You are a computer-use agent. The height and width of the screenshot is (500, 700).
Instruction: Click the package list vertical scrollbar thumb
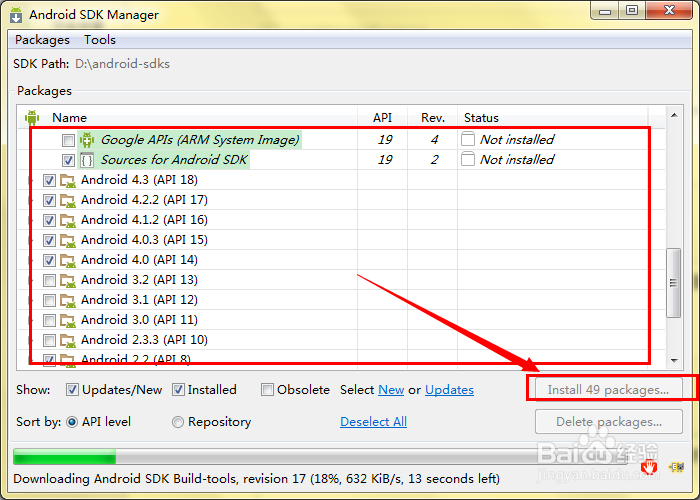coord(673,283)
